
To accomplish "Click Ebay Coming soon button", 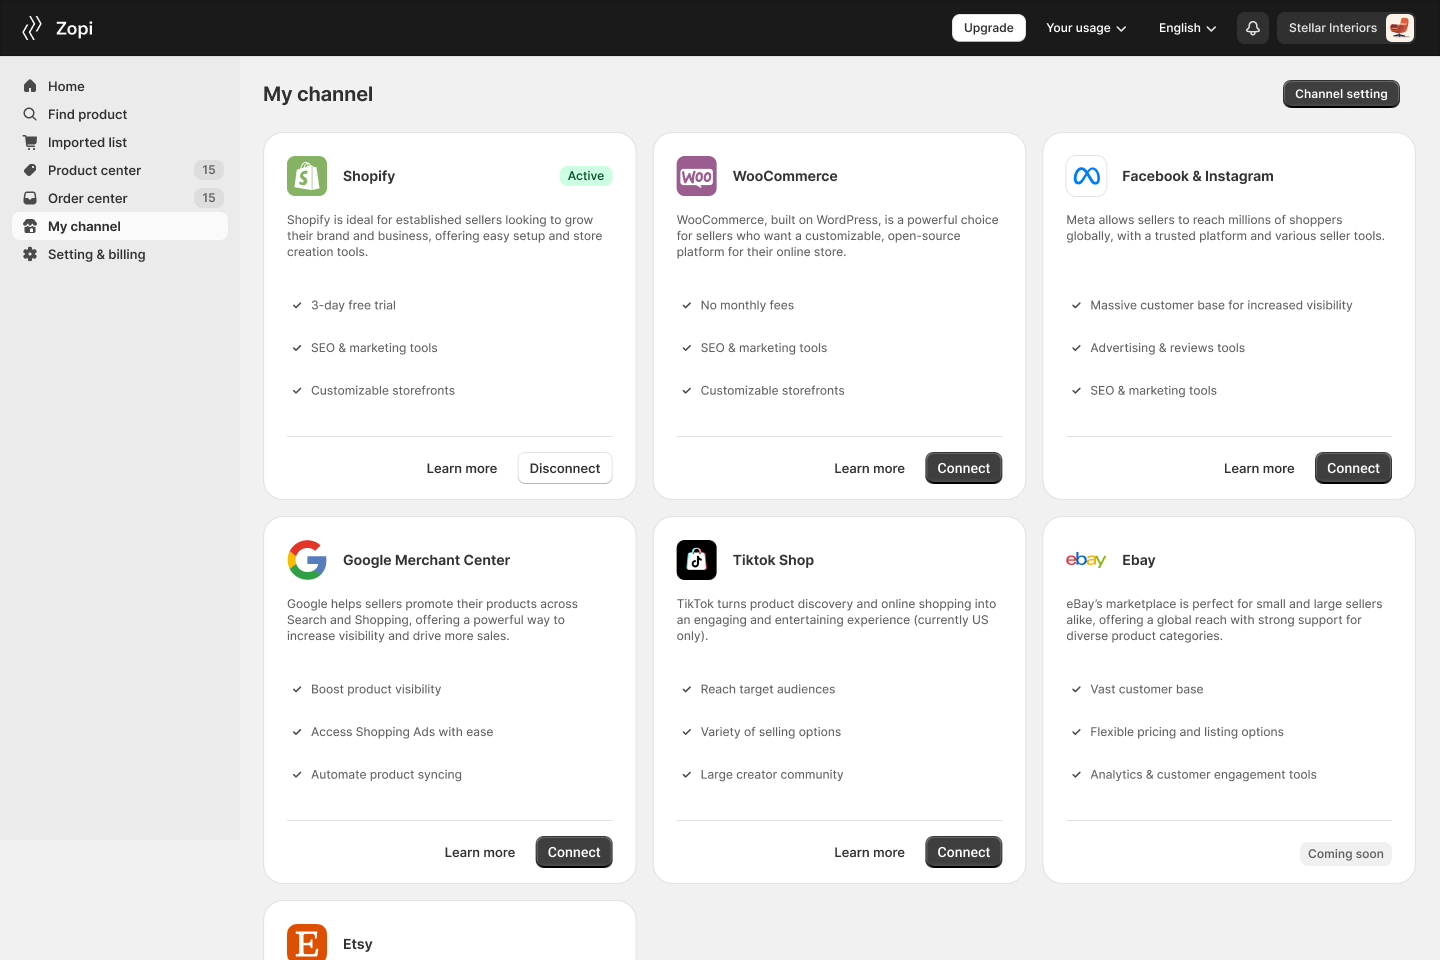I will (x=1346, y=854).
